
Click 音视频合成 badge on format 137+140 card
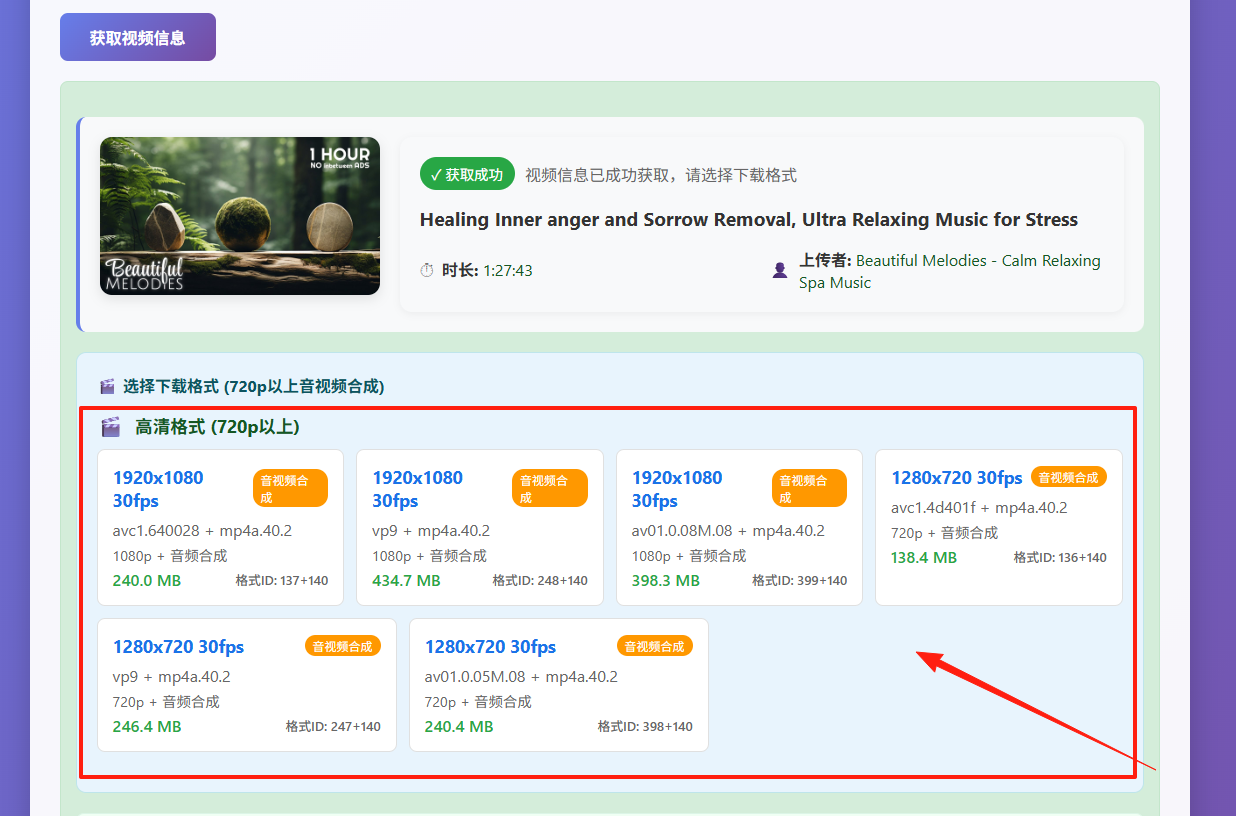pyautogui.click(x=290, y=488)
